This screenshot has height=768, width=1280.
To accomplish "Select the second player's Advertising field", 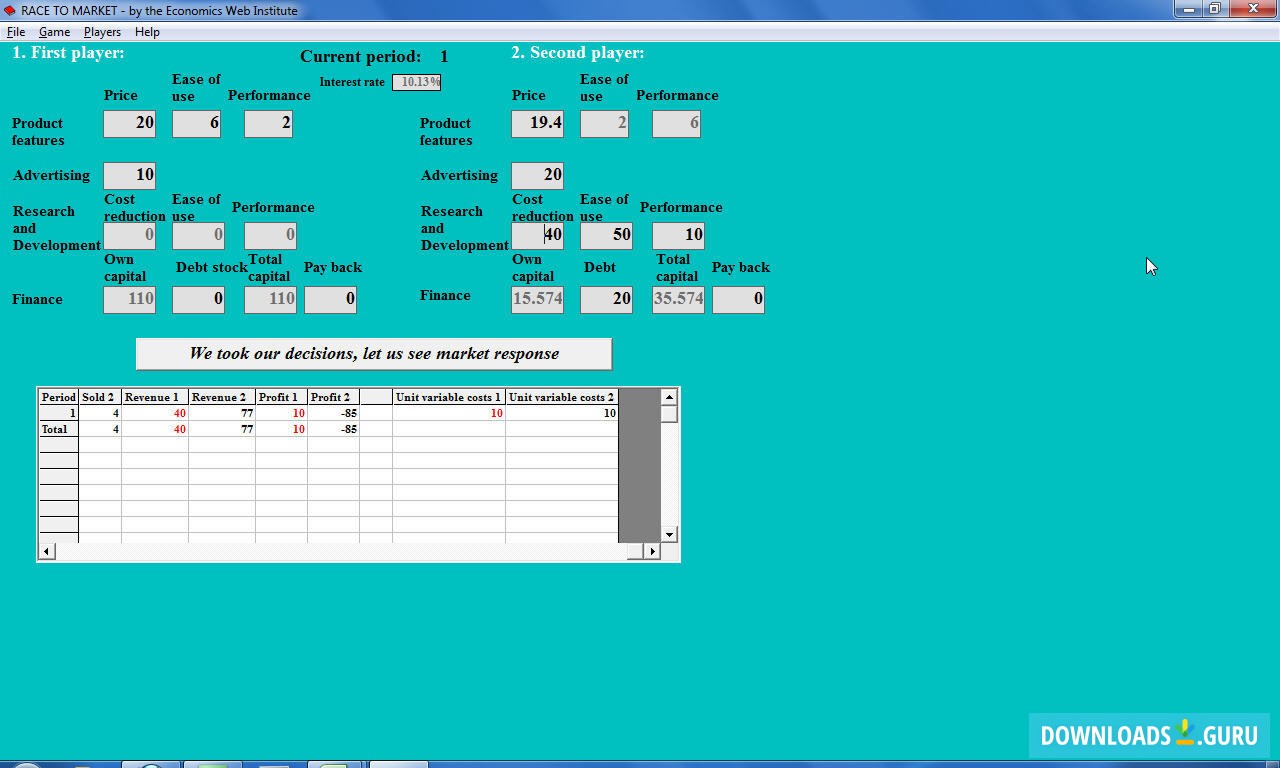I will (537, 175).
